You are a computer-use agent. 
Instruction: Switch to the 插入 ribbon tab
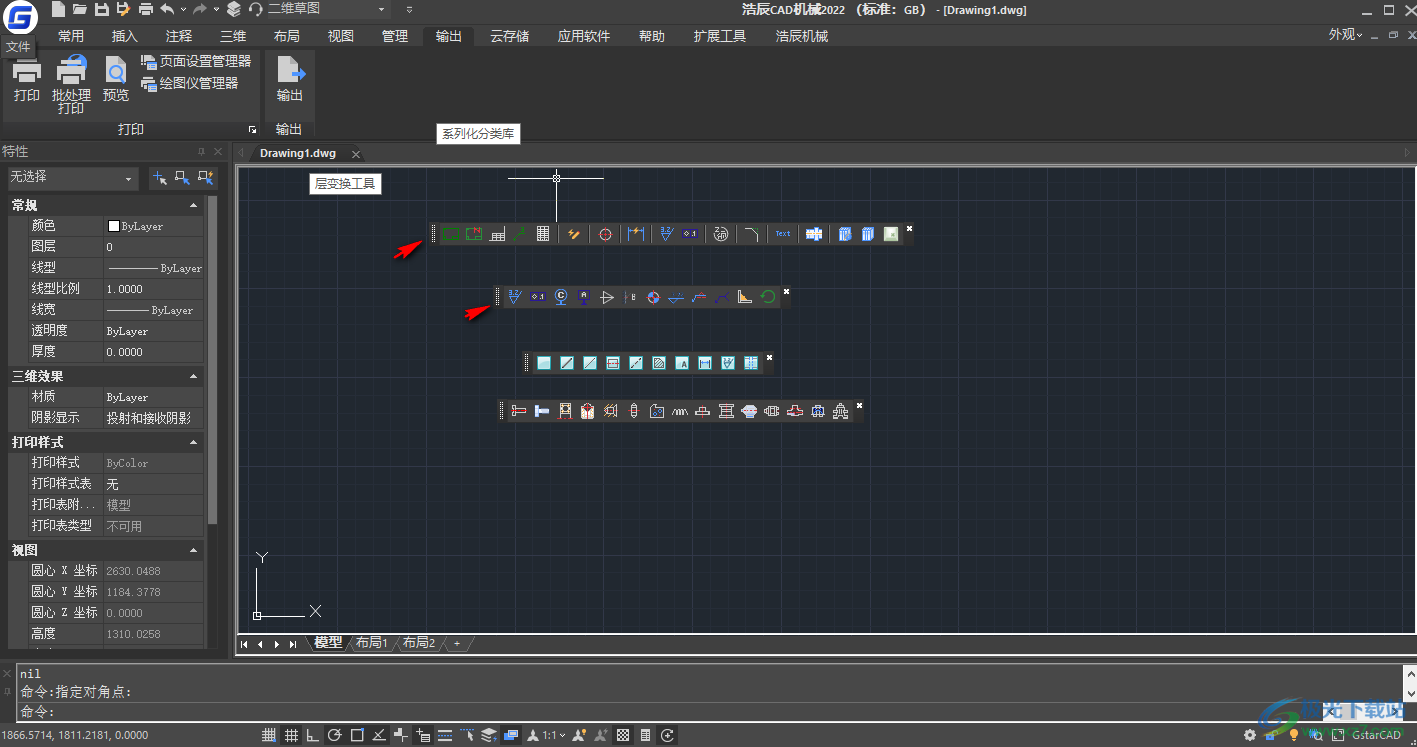pyautogui.click(x=125, y=36)
